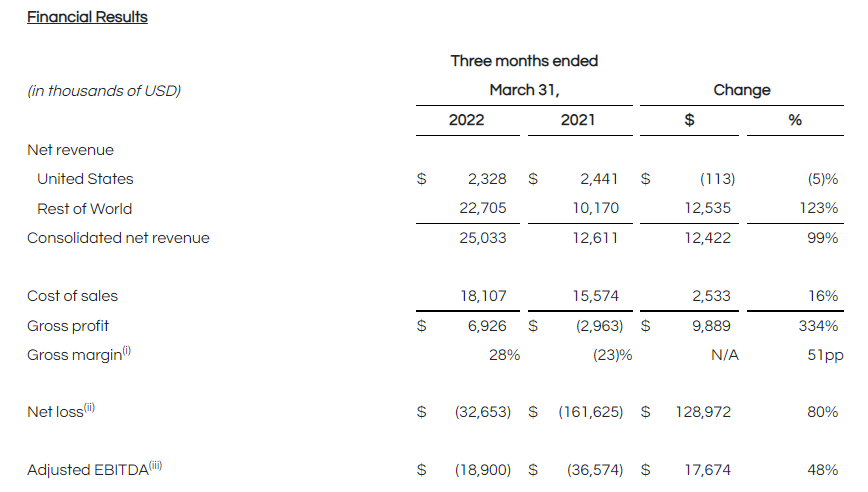The height and width of the screenshot is (492, 868).
Task: Select the 22,705 Rest of World value
Action: click(487, 209)
